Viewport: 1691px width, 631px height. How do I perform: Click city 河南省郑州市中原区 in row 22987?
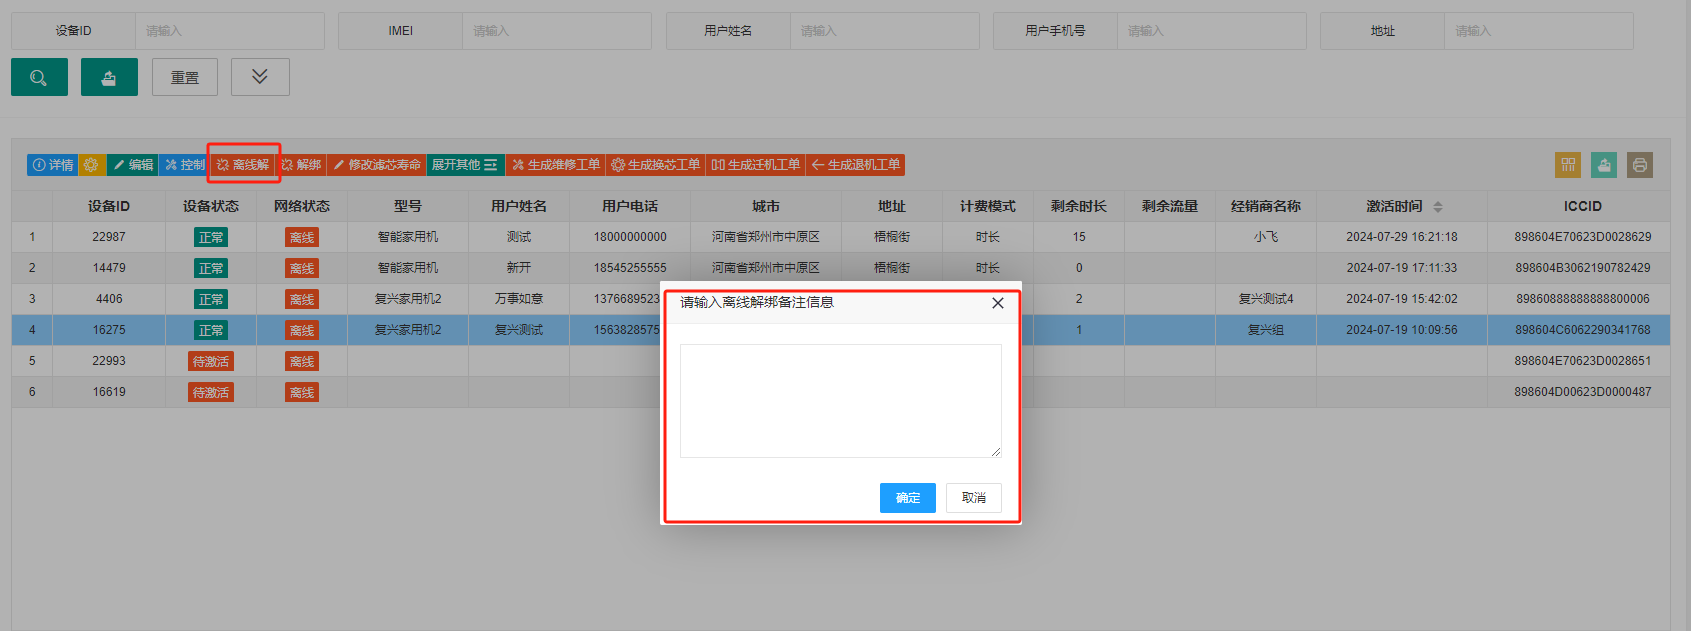coord(766,237)
